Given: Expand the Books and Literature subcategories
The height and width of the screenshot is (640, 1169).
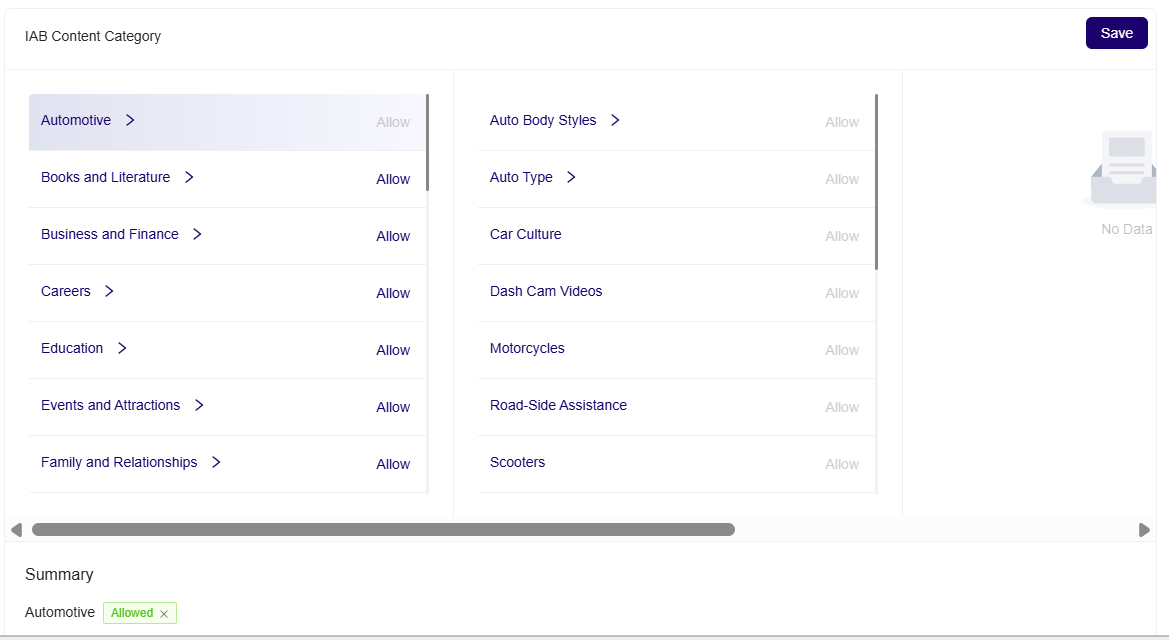Looking at the screenshot, I should coord(189,177).
